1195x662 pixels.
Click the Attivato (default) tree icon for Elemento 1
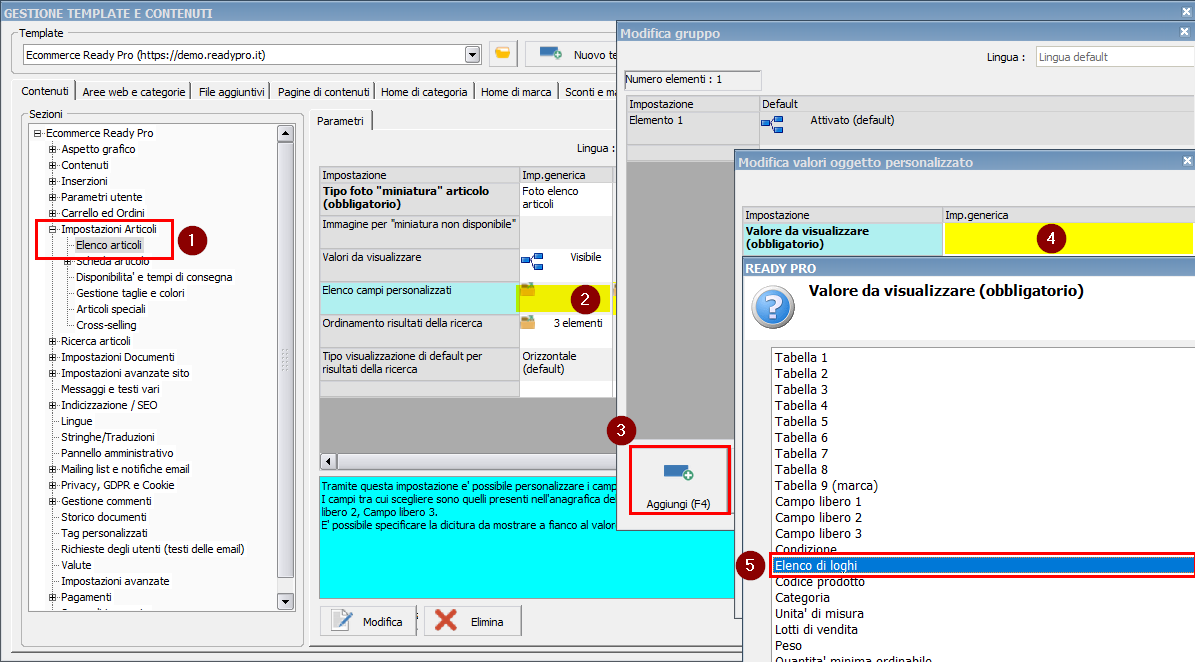click(772, 124)
